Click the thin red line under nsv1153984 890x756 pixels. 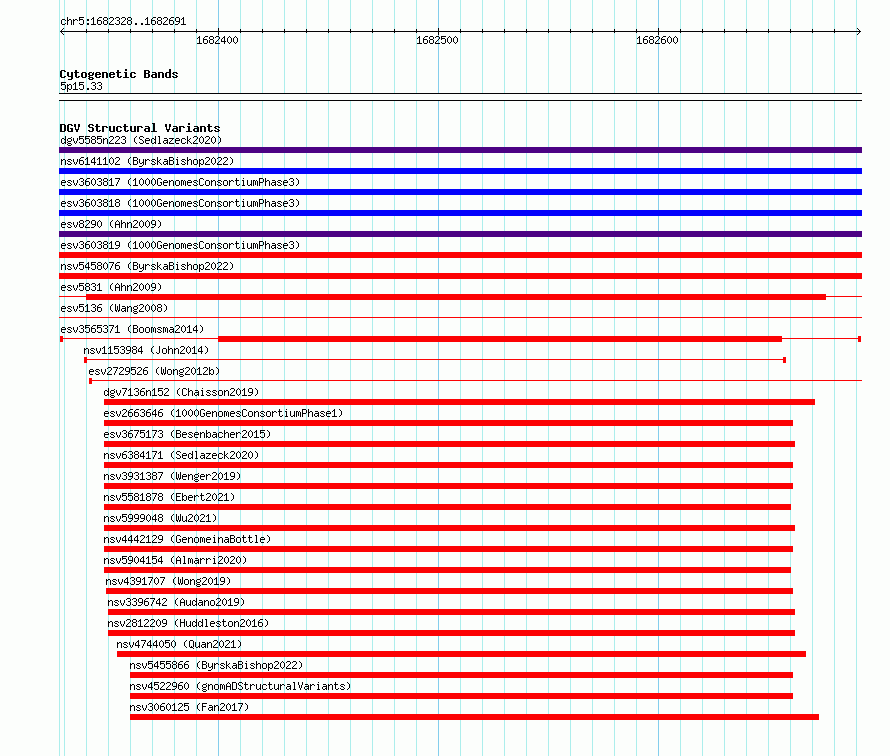coord(435,360)
